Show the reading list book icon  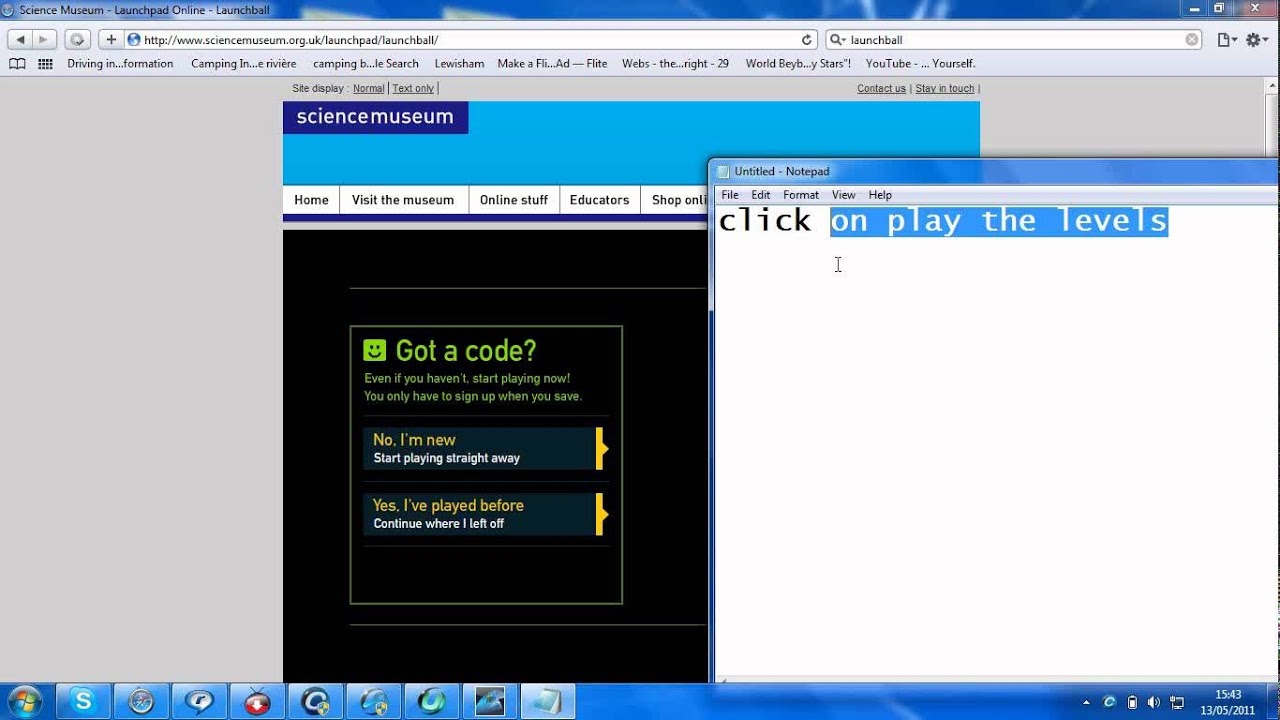coord(17,63)
